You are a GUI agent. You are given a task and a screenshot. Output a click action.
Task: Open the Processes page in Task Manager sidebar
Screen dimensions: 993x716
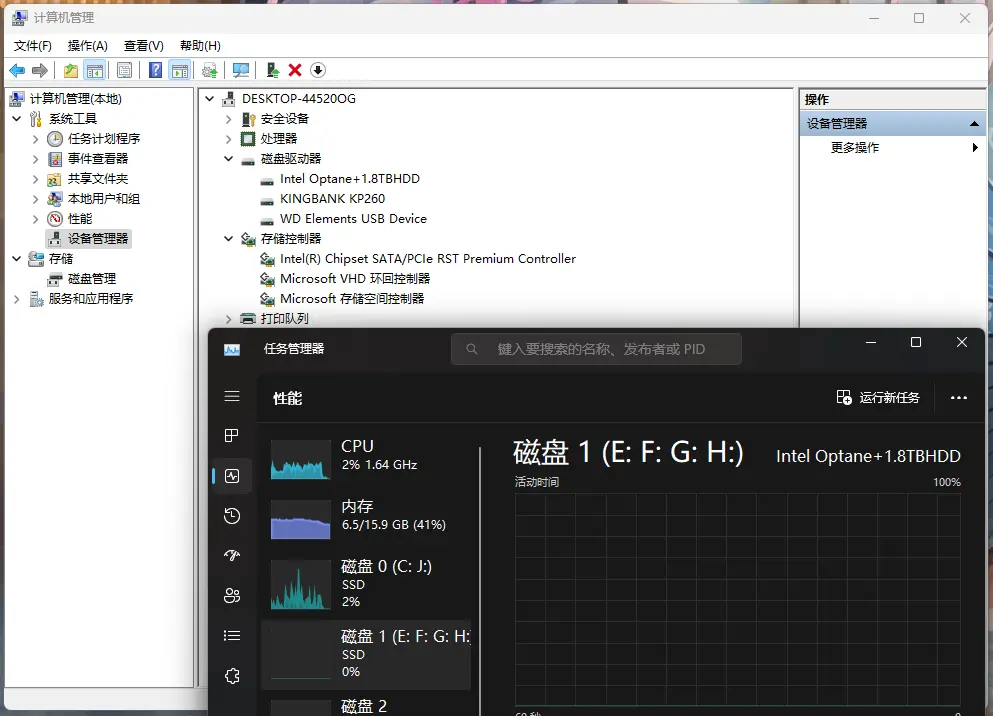point(232,436)
